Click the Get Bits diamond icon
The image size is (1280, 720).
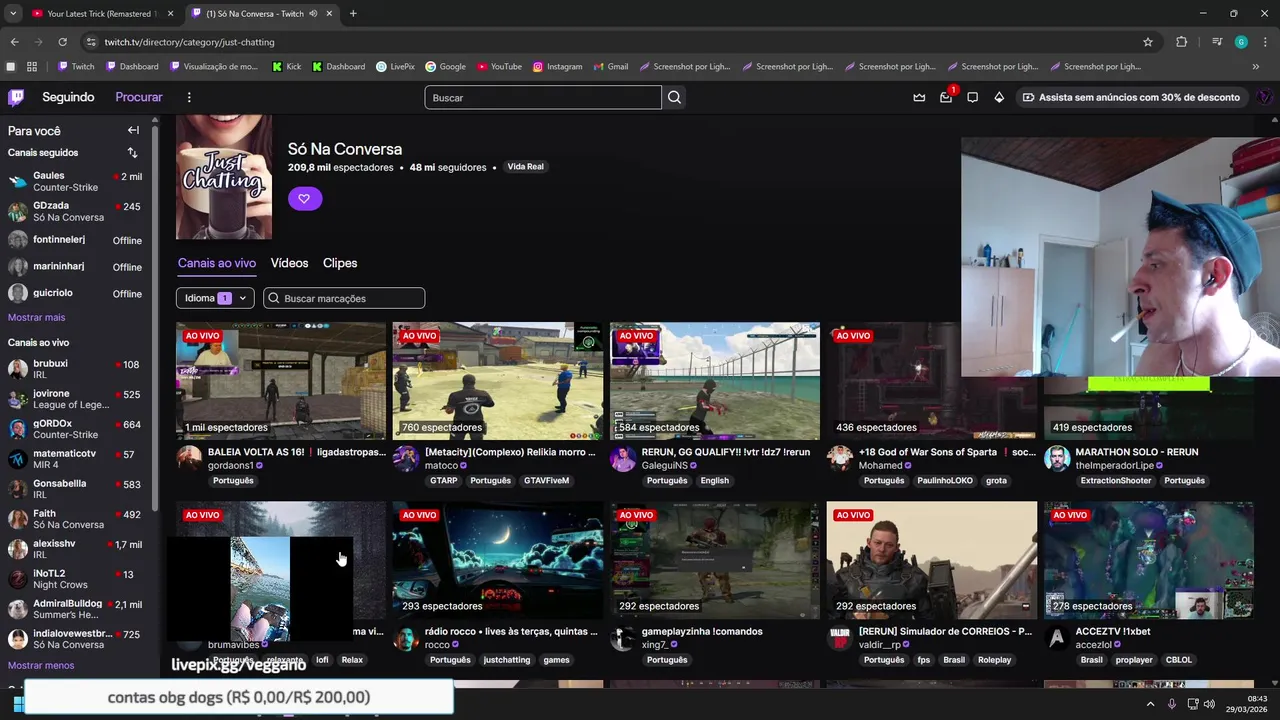pos(999,97)
